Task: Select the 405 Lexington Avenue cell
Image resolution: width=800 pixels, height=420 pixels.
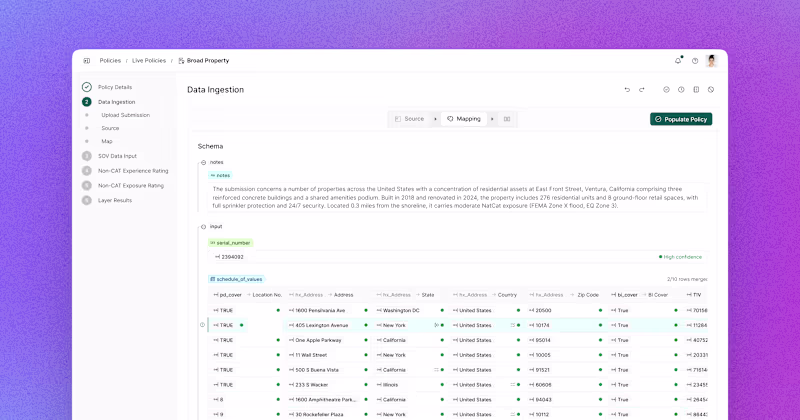Action: (327, 325)
